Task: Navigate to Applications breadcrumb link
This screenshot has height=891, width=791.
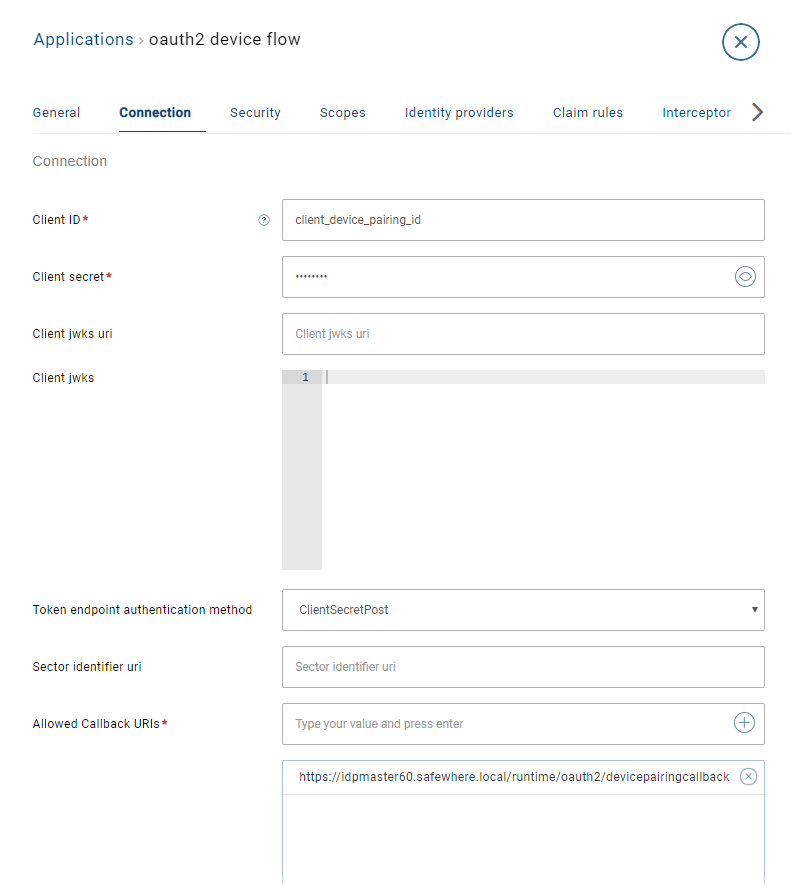Action: point(84,39)
